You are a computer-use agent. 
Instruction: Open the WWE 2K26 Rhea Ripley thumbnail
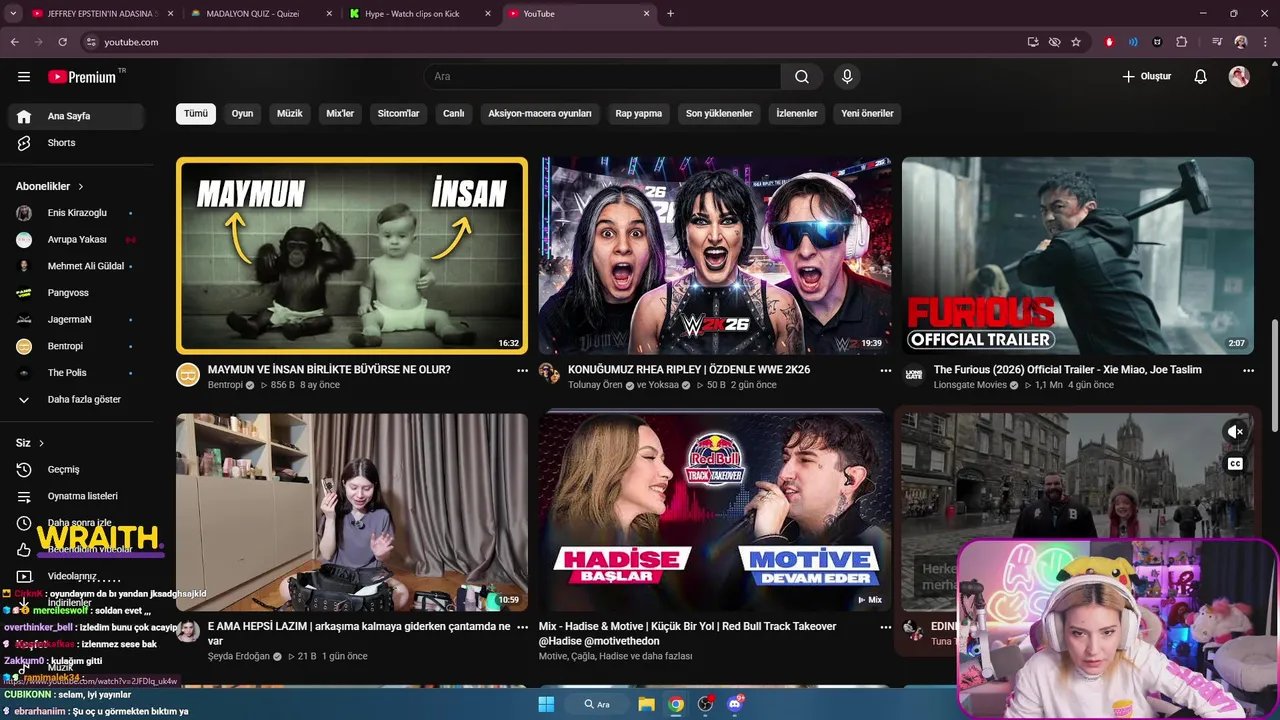coord(715,256)
